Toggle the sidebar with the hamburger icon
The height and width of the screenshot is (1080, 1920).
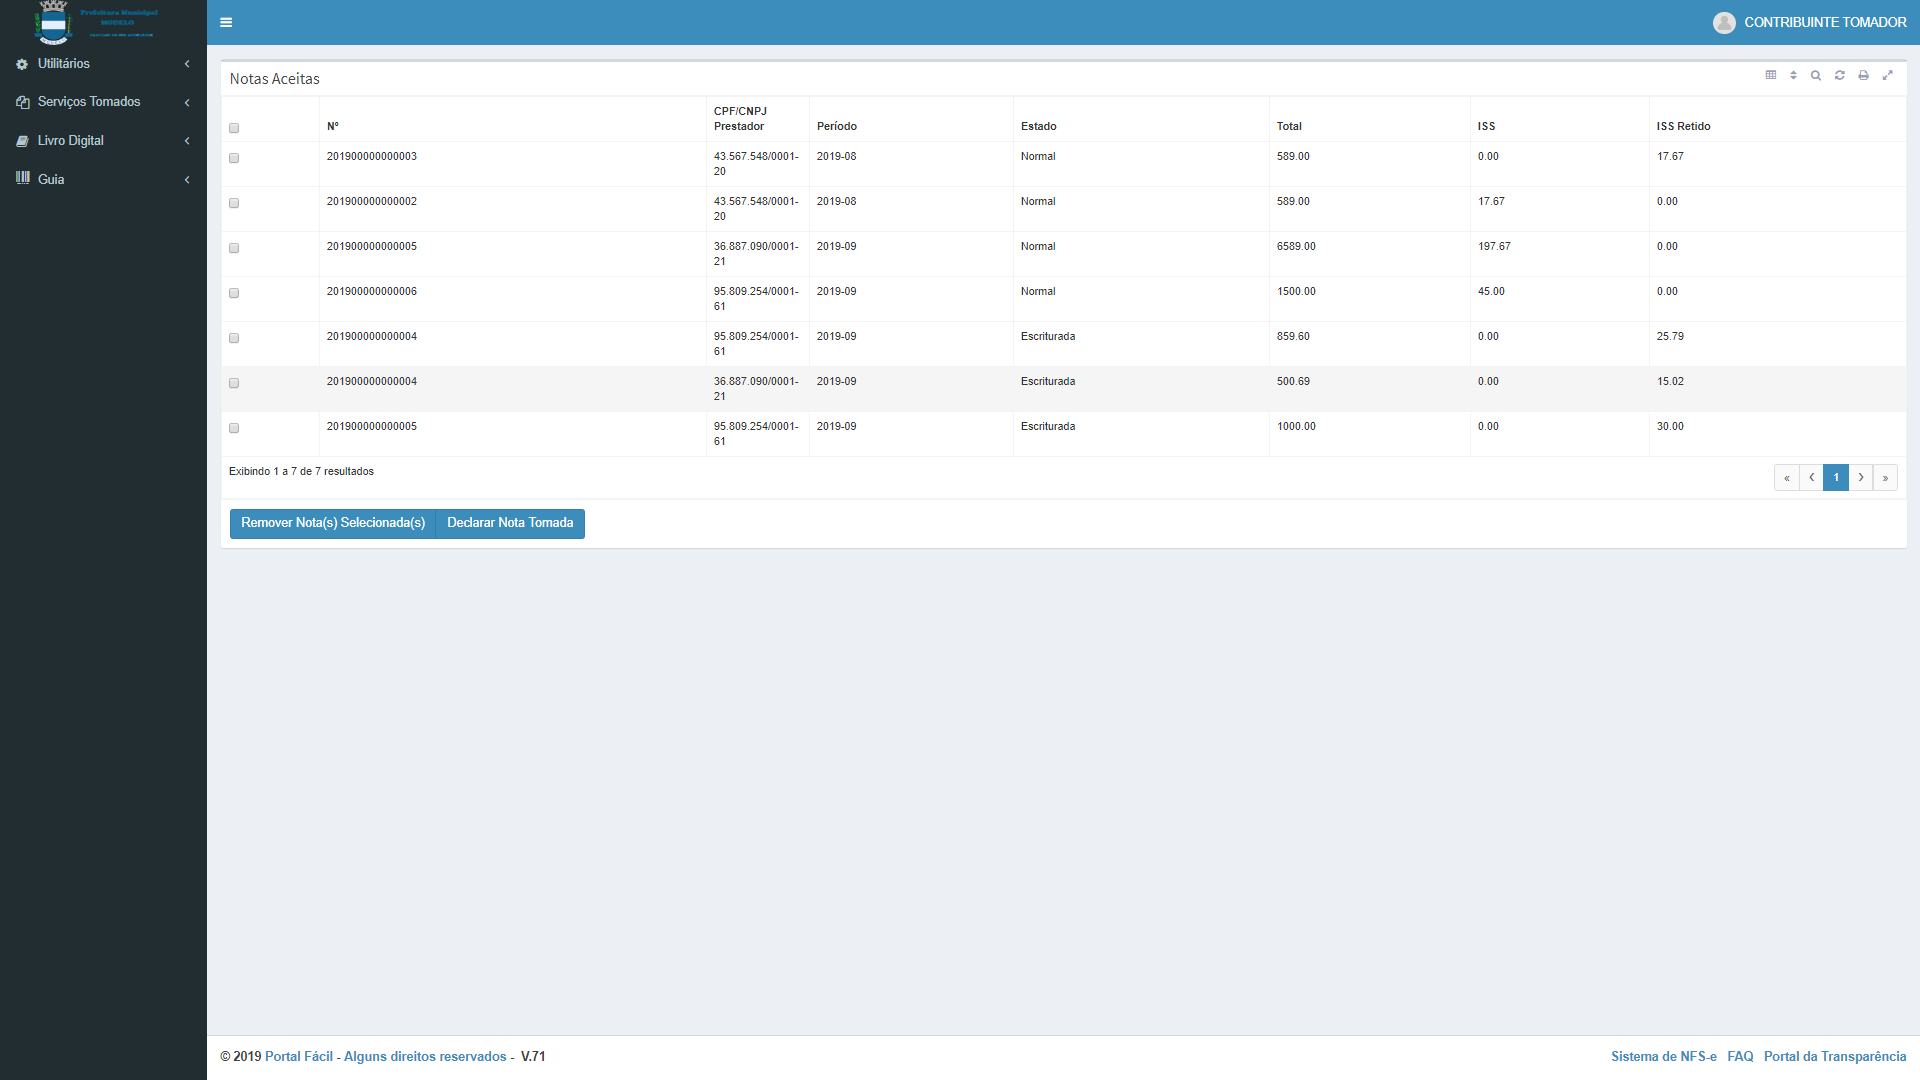[226, 22]
